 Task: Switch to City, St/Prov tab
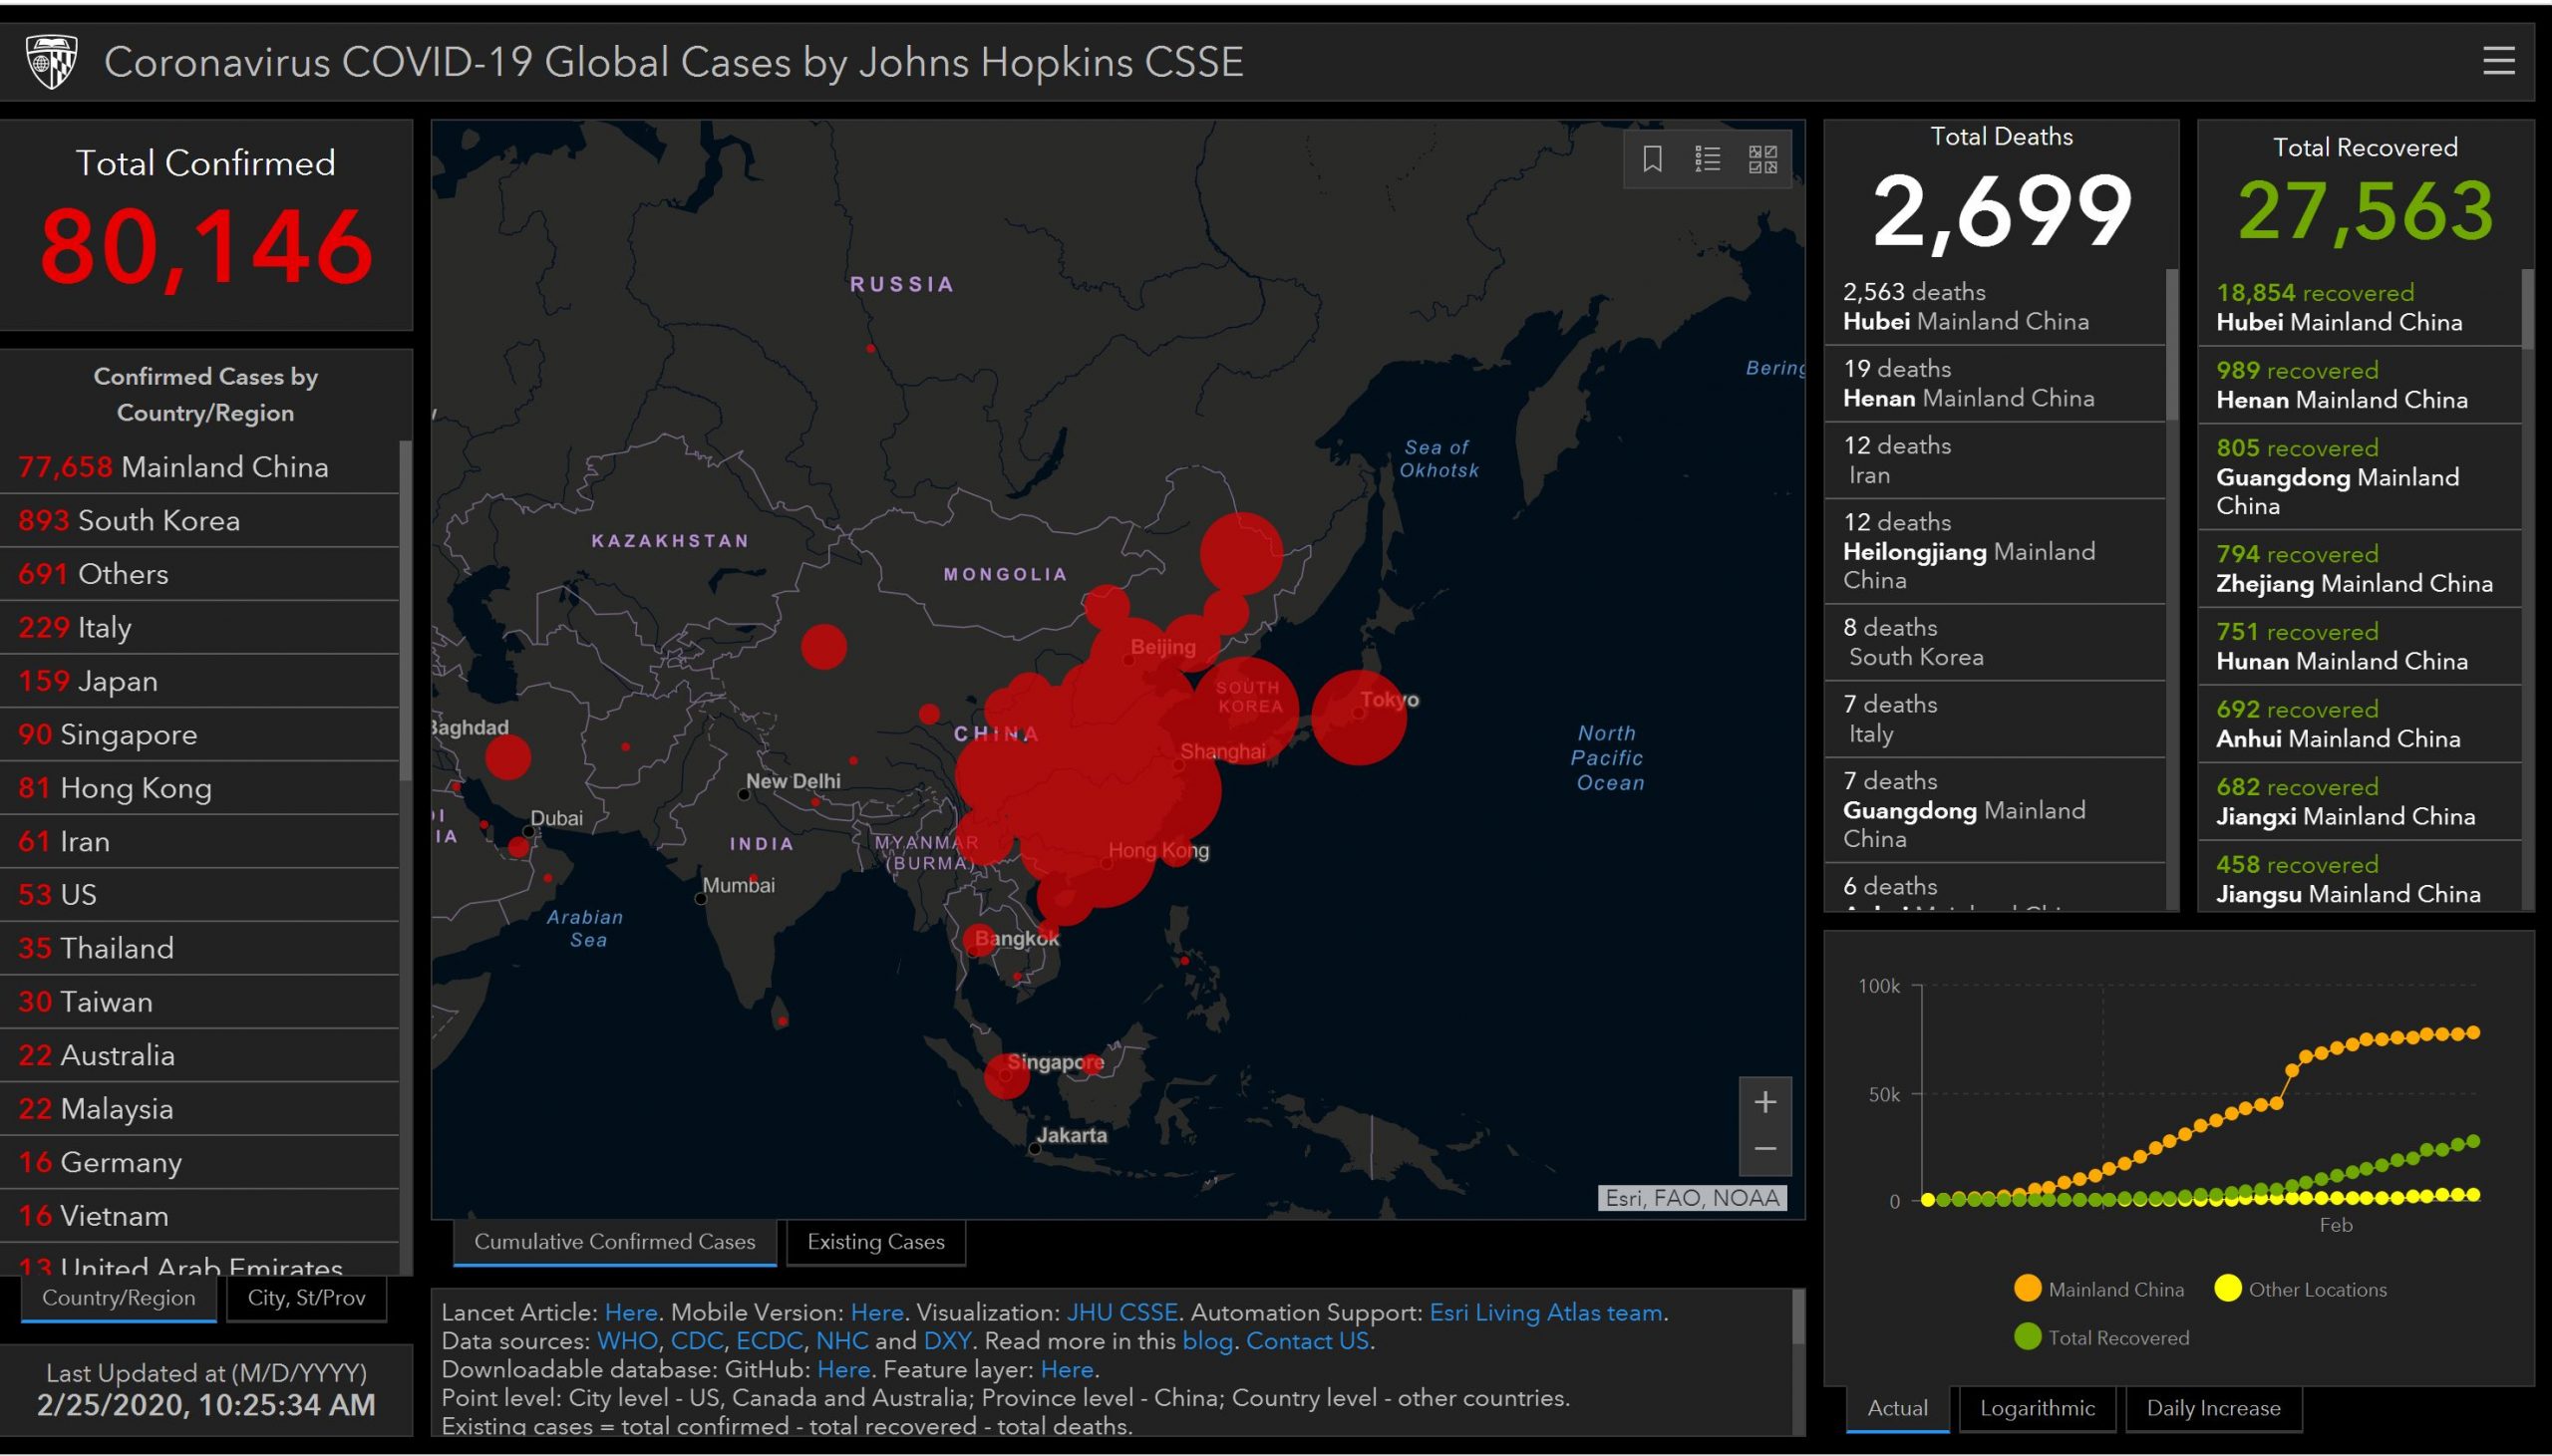306,1298
